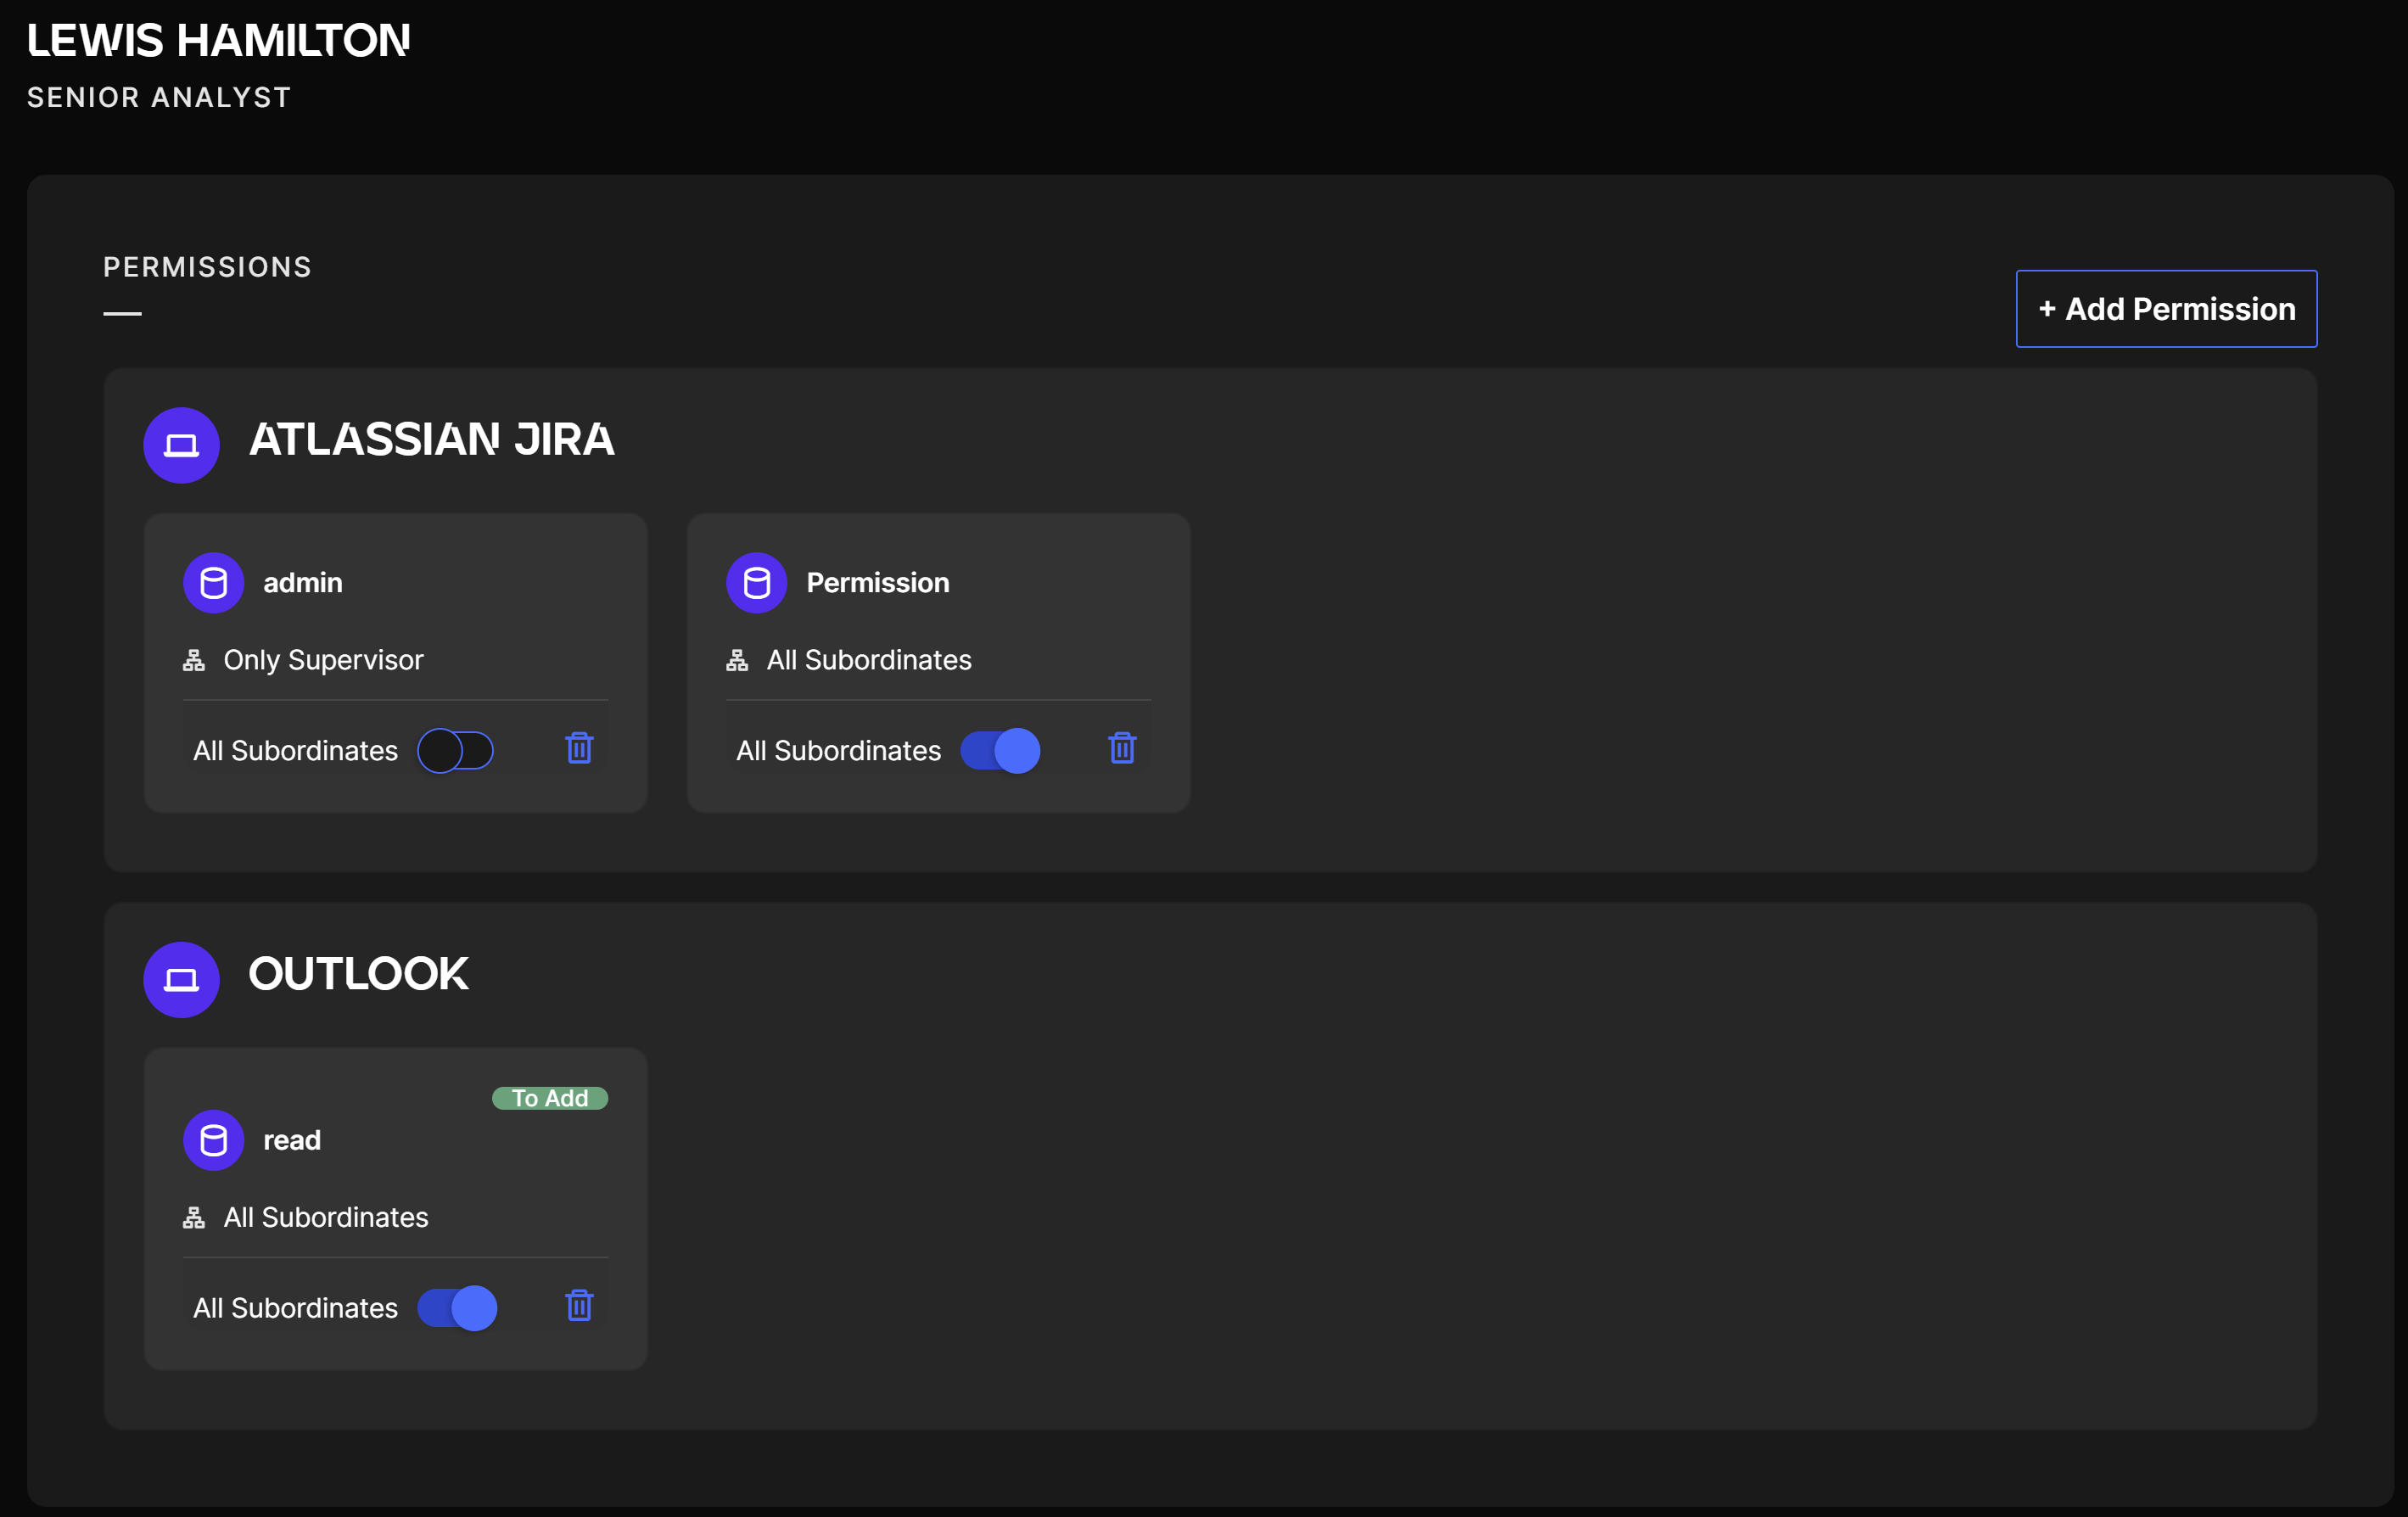Viewport: 2408px width, 1517px height.
Task: Click hierarchy icon in the read card
Action: [194, 1217]
